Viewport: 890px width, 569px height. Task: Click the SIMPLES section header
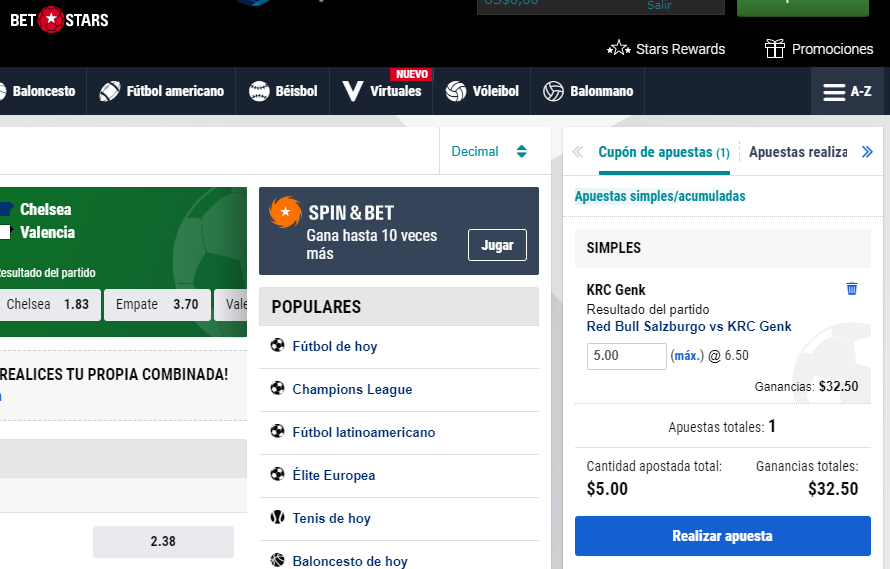(x=723, y=248)
